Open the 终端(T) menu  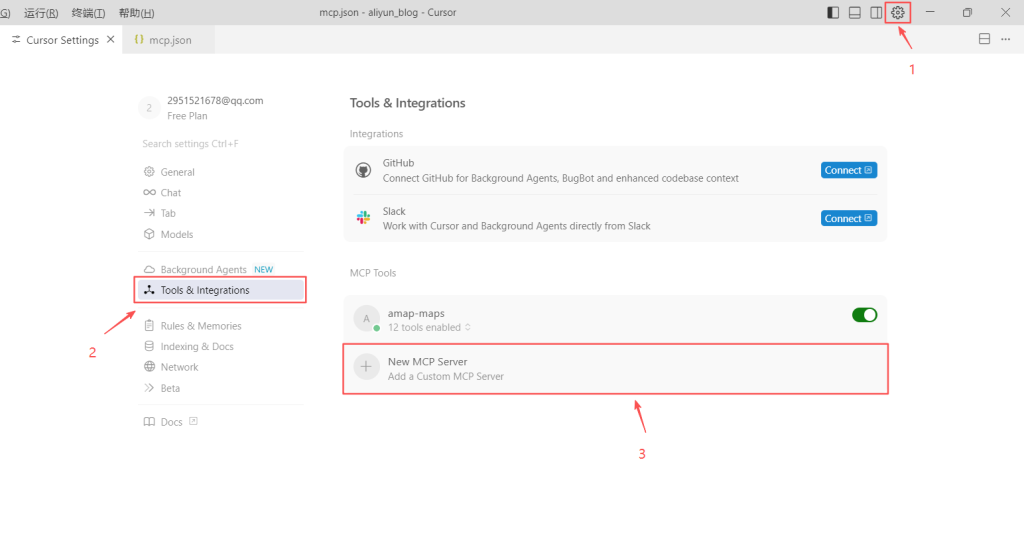coord(88,13)
